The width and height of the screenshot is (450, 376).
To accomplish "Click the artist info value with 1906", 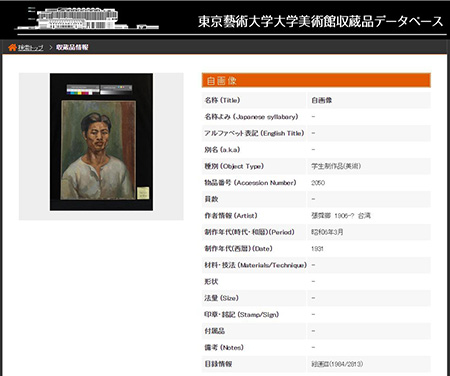I will (x=341, y=216).
